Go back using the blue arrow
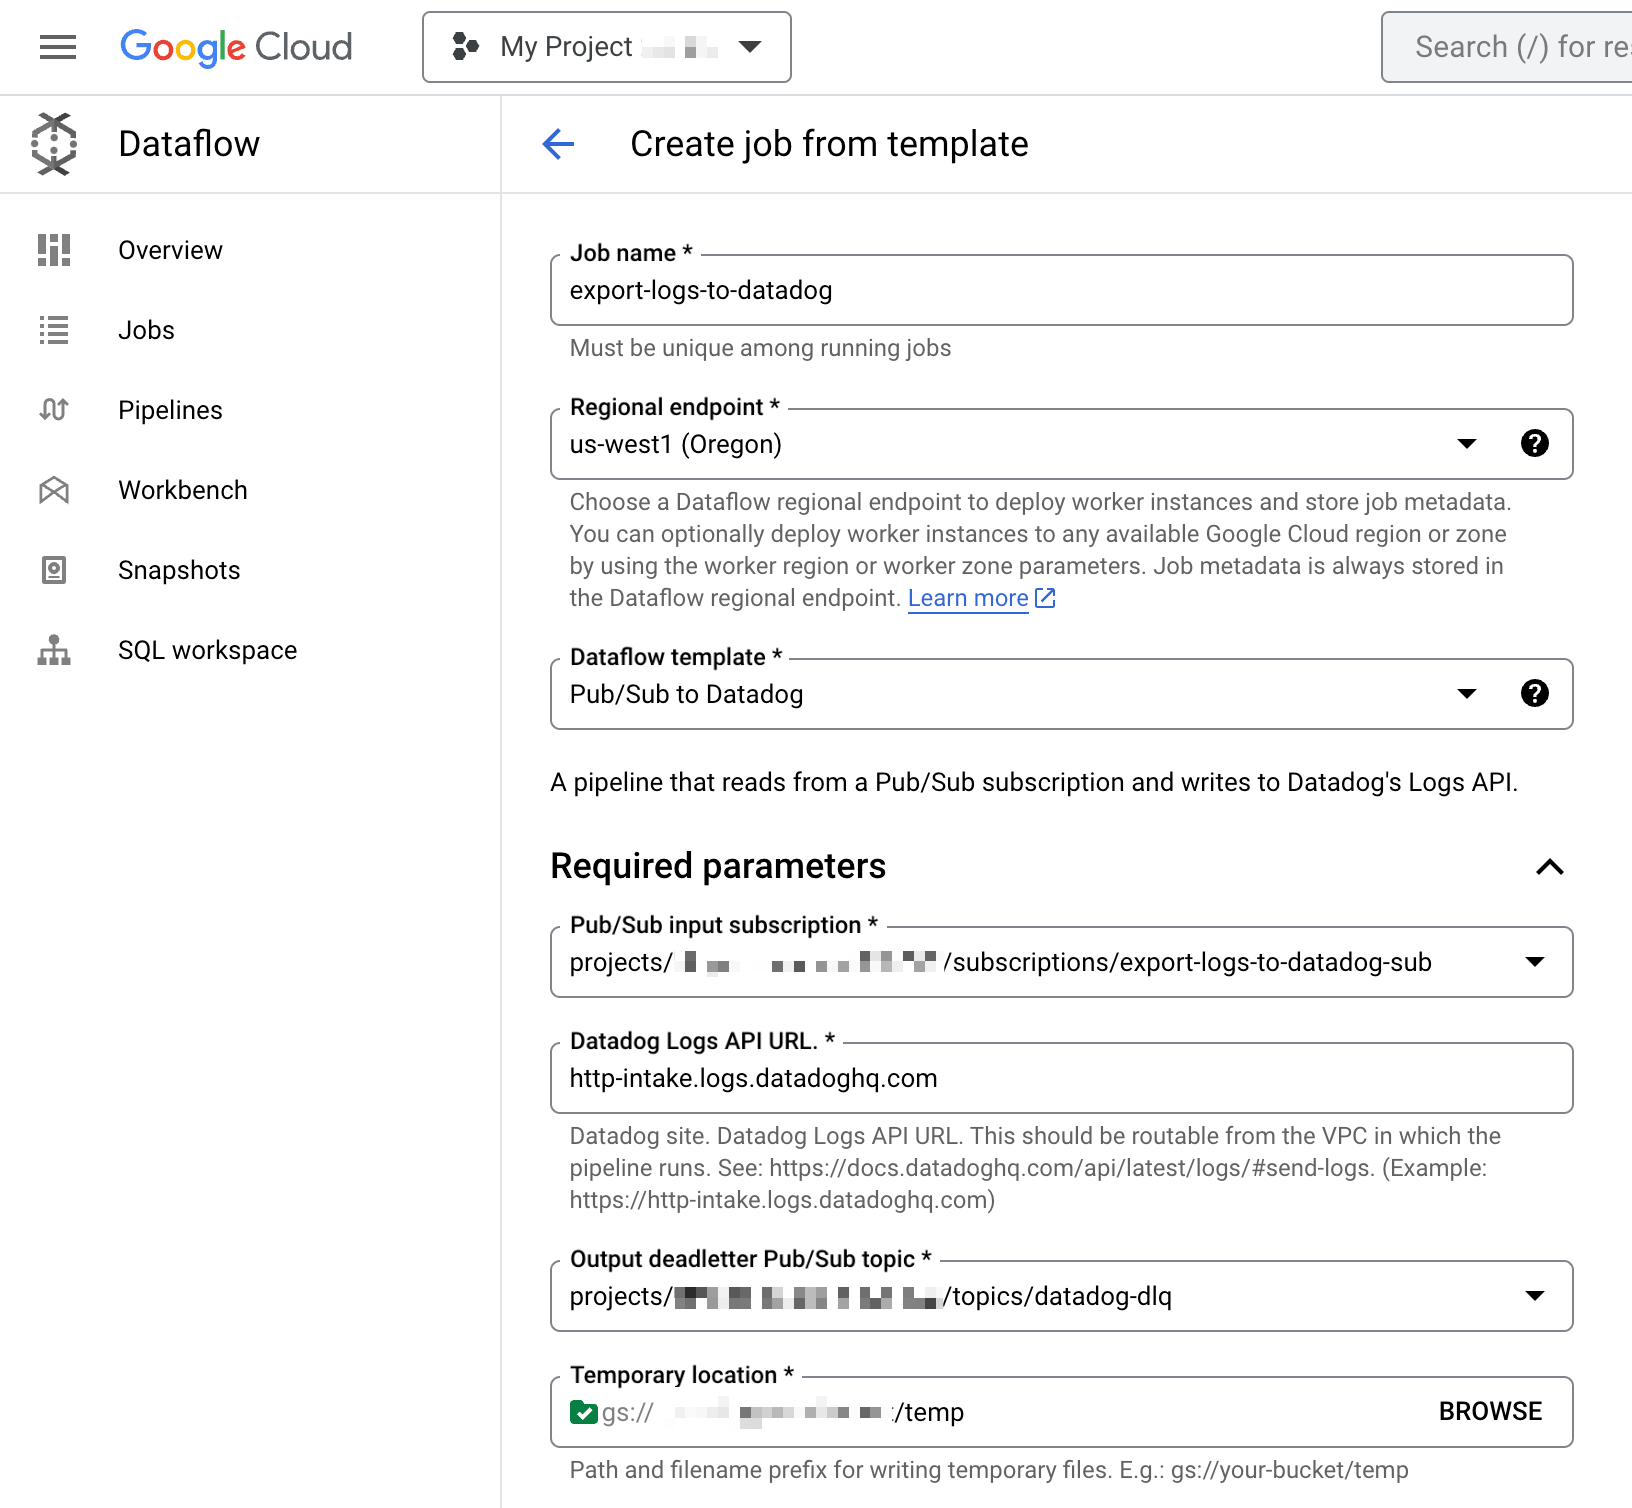1632x1508 pixels. click(x=558, y=144)
